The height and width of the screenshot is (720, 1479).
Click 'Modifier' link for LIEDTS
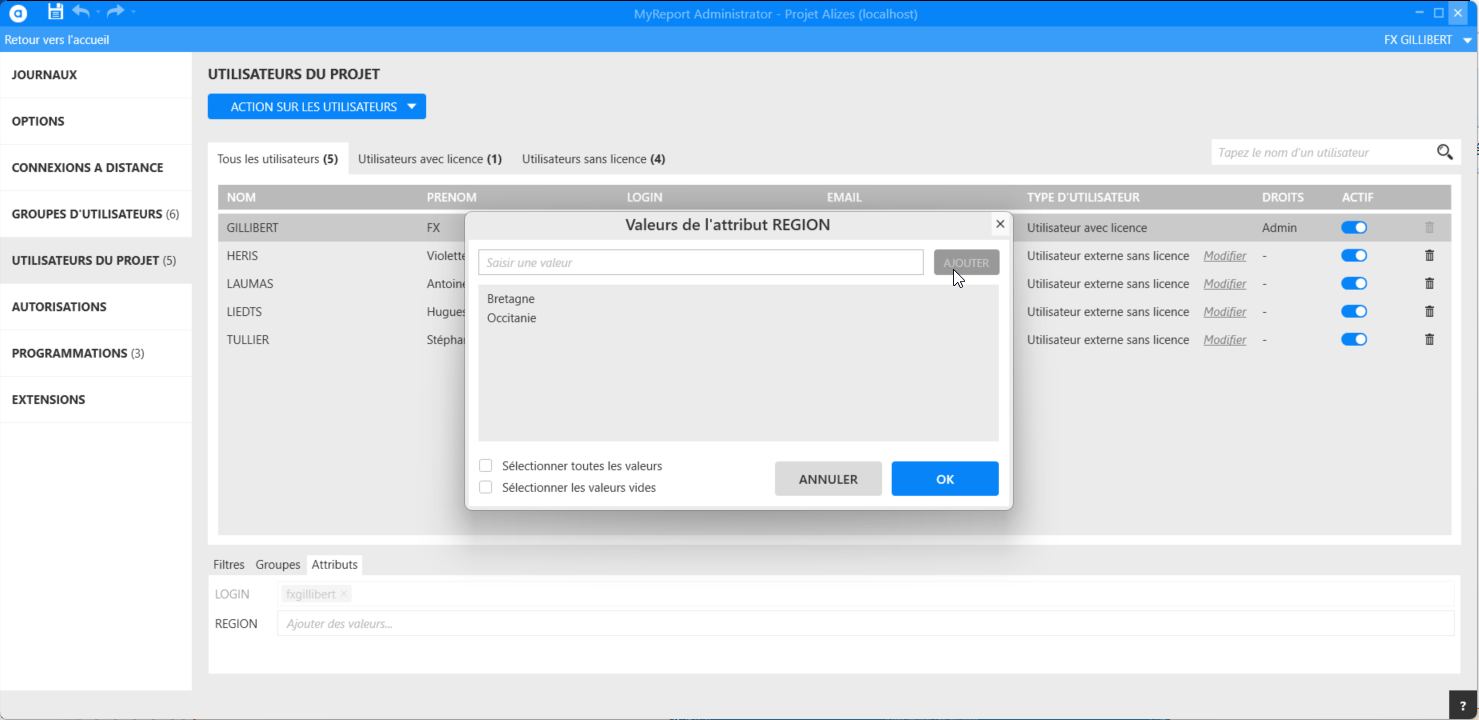pos(1224,312)
